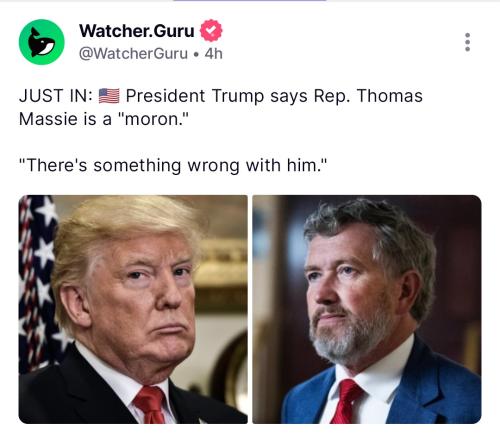500x442 pixels.
Task: Click "Thomas" in the post text
Action: [x=390, y=96]
